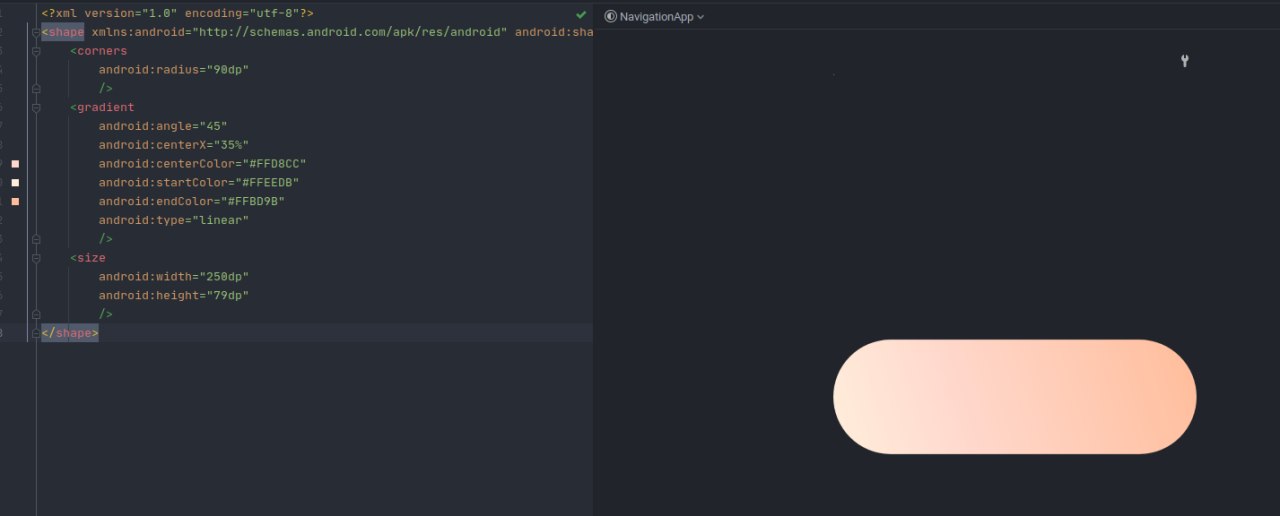Click the android:height="79dp" attribute
Image resolution: width=1280 pixels, height=516 pixels.
click(x=173, y=295)
